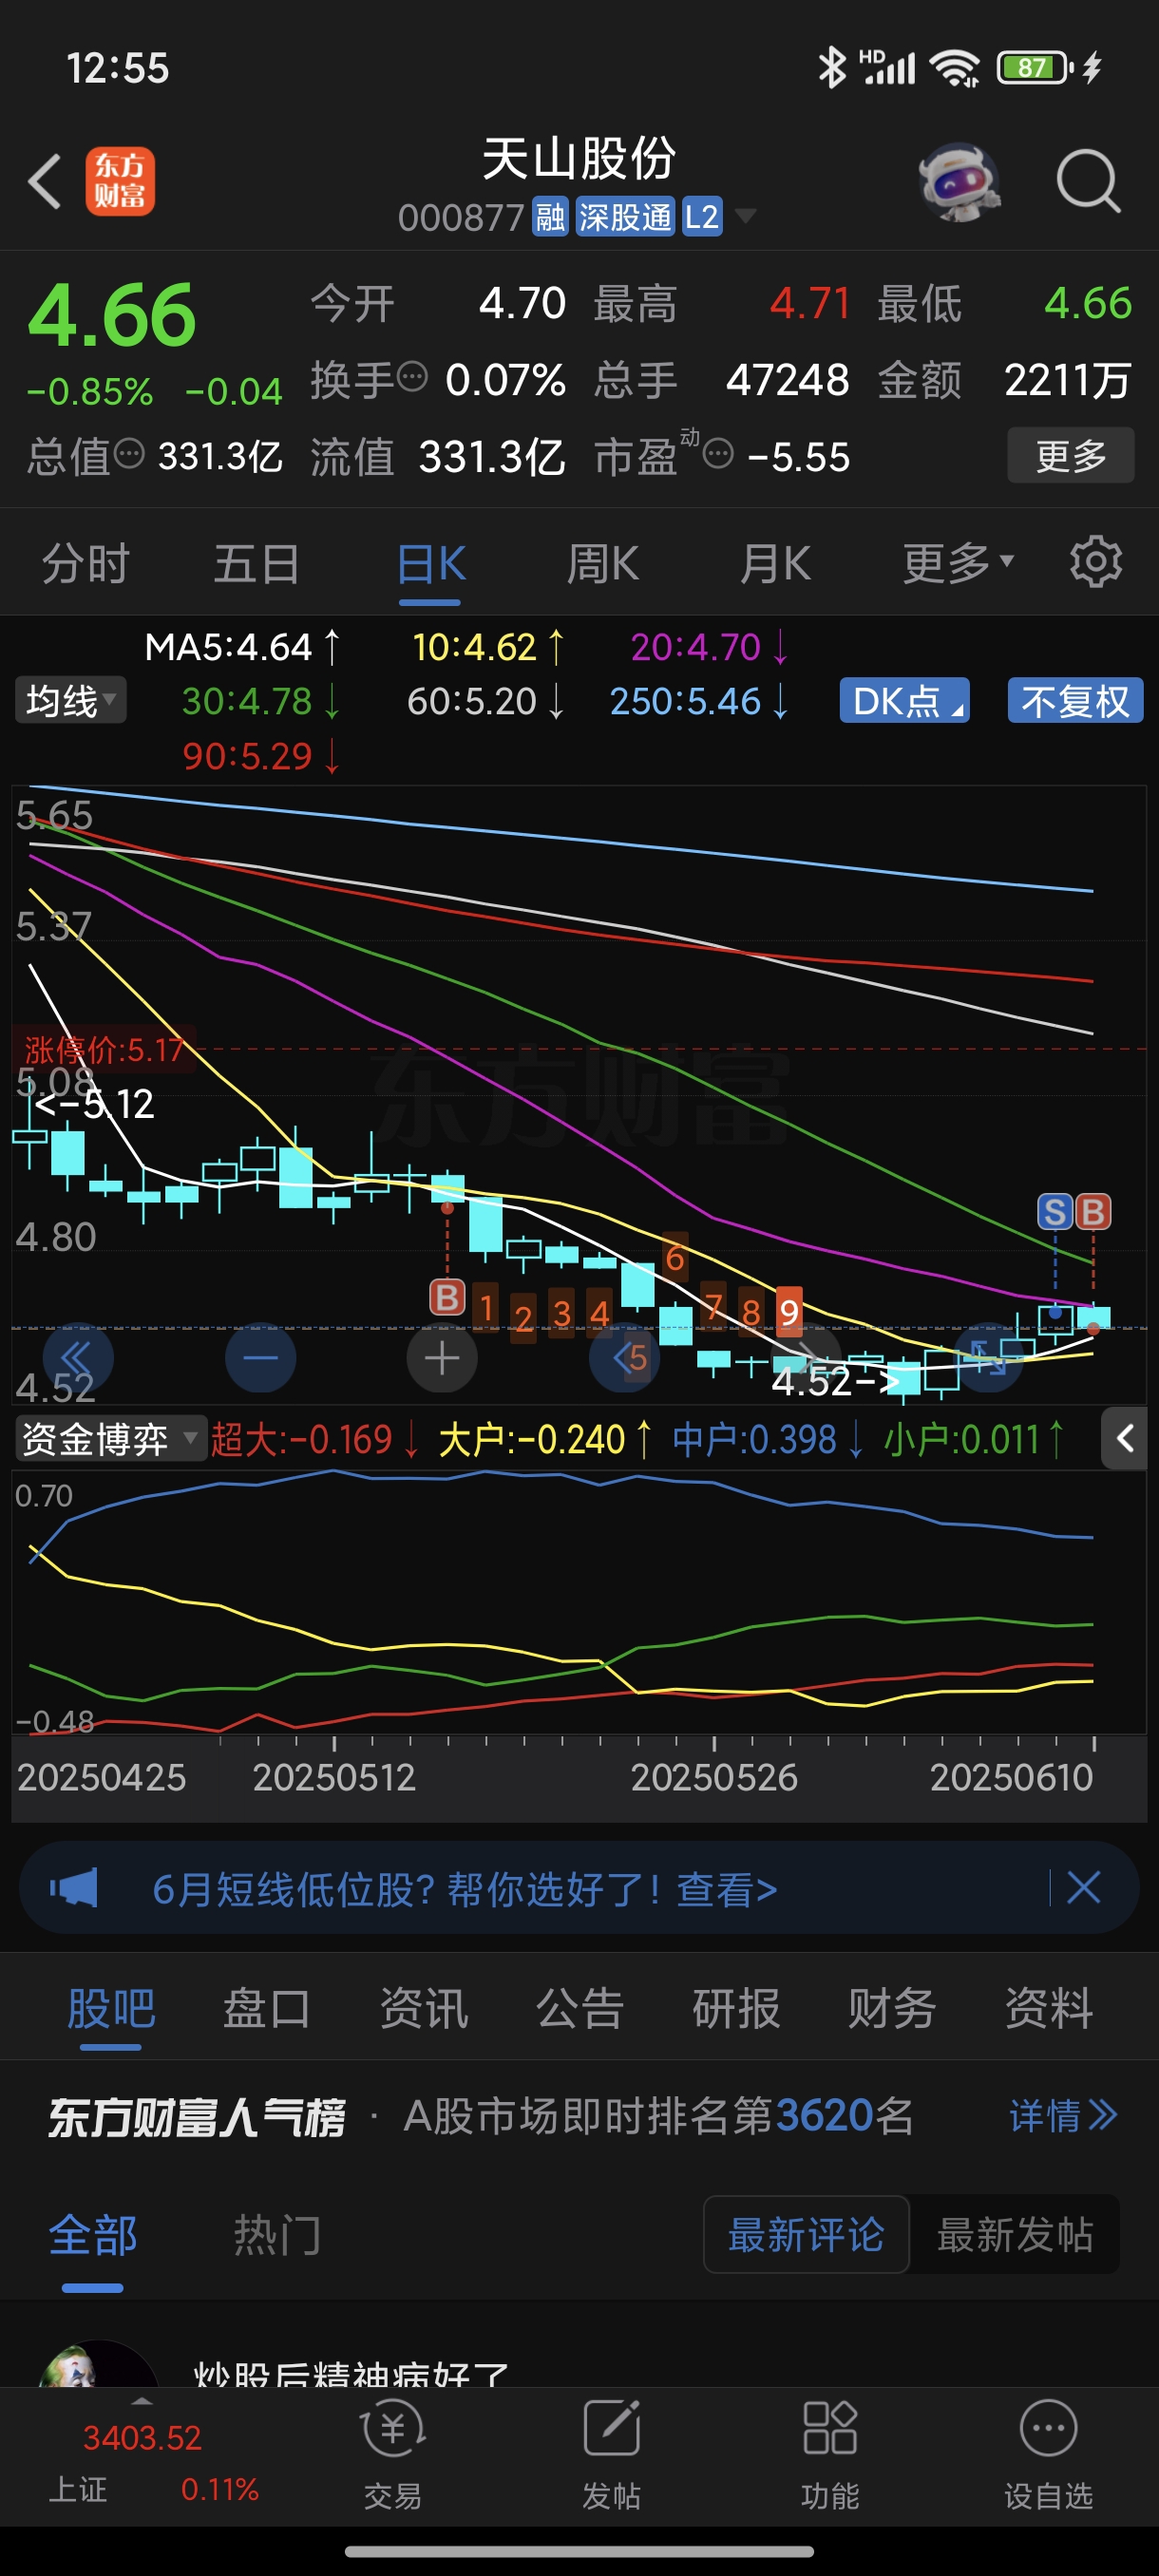Image resolution: width=1159 pixels, height=2576 pixels.
Task: Sort by 最新发帖
Action: pos(1015,2234)
